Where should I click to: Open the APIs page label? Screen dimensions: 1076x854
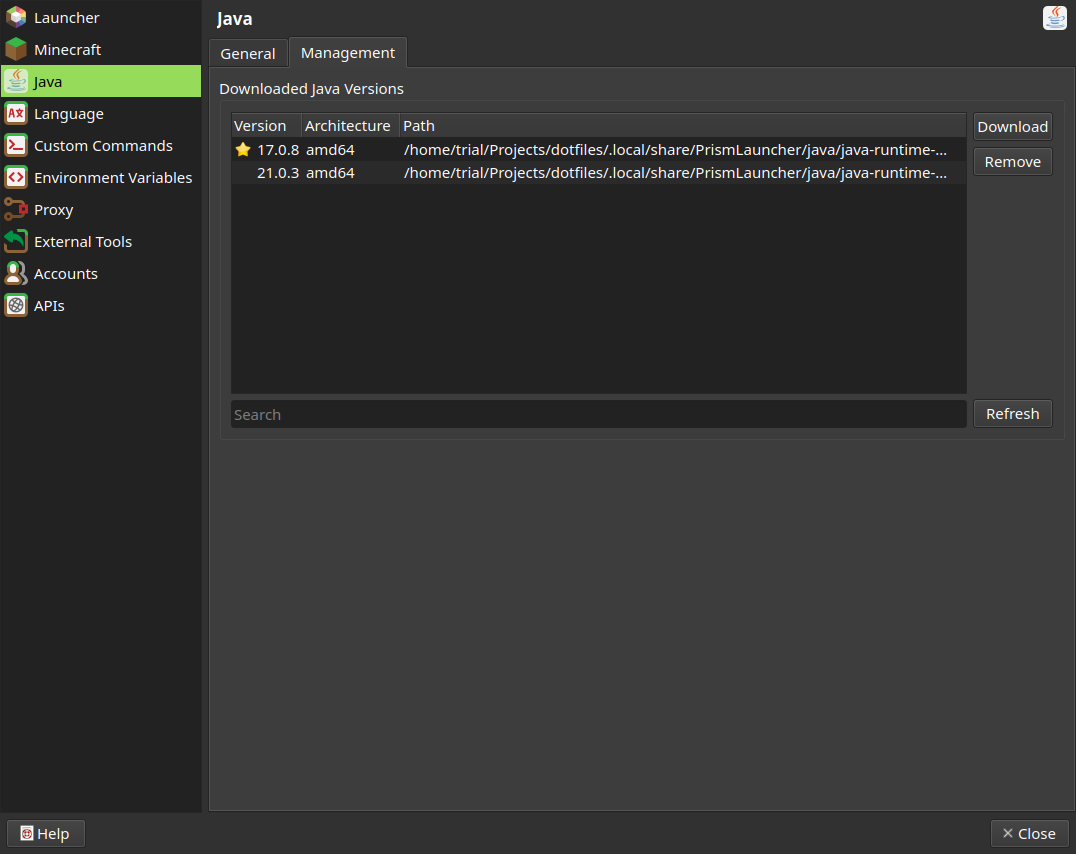coord(49,305)
